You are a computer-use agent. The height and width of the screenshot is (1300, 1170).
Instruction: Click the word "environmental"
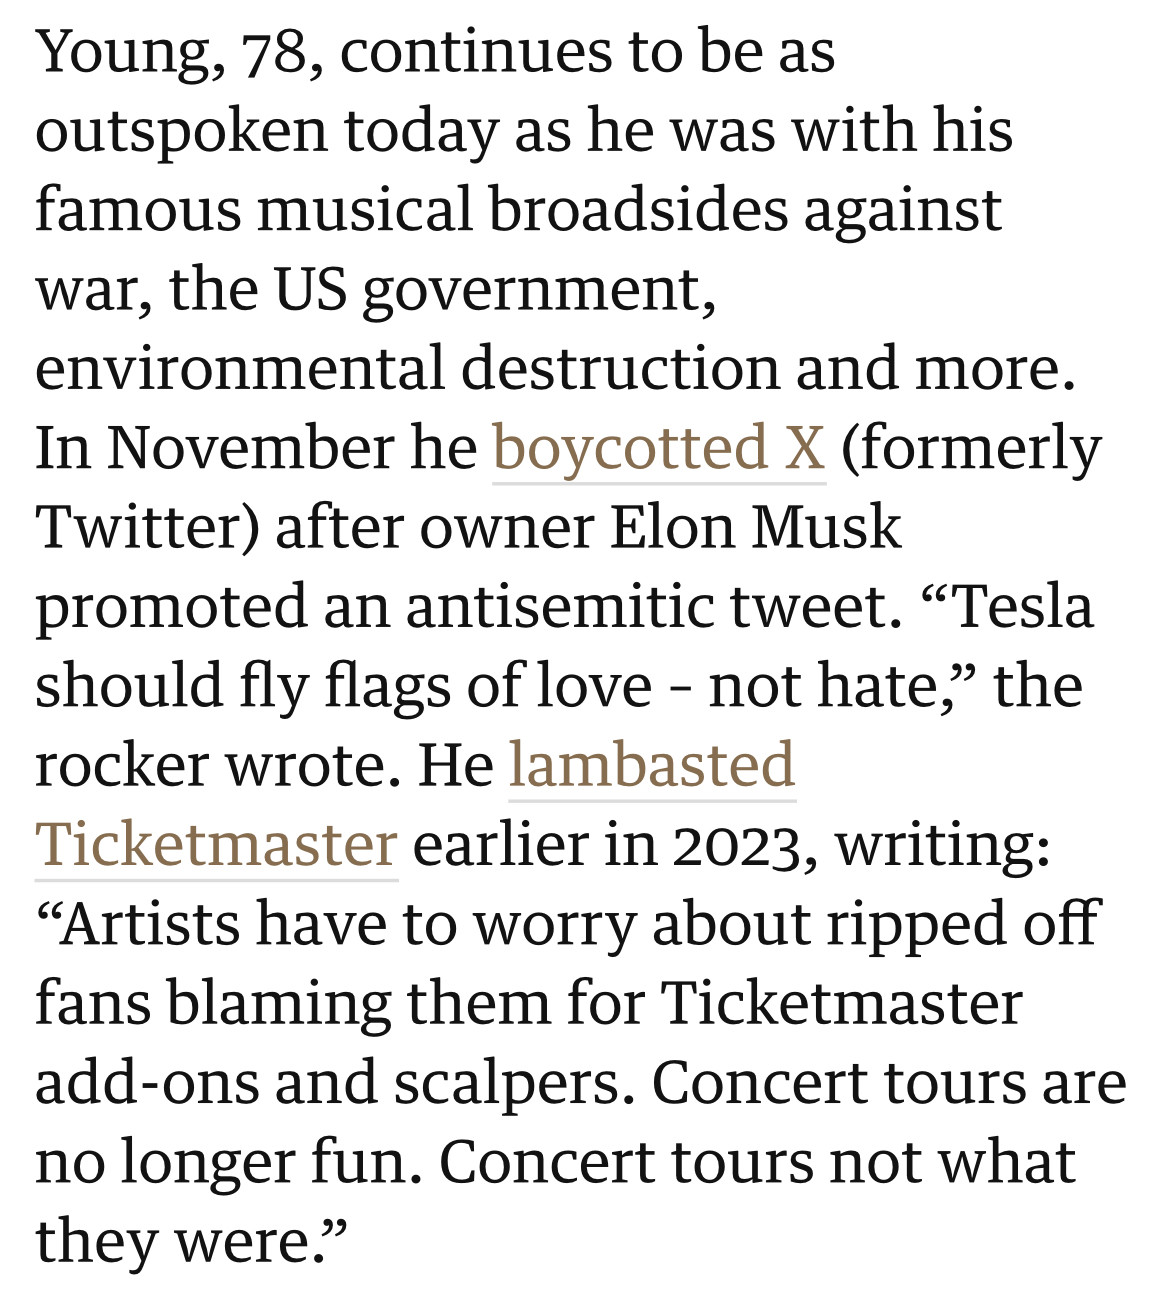coord(240,369)
